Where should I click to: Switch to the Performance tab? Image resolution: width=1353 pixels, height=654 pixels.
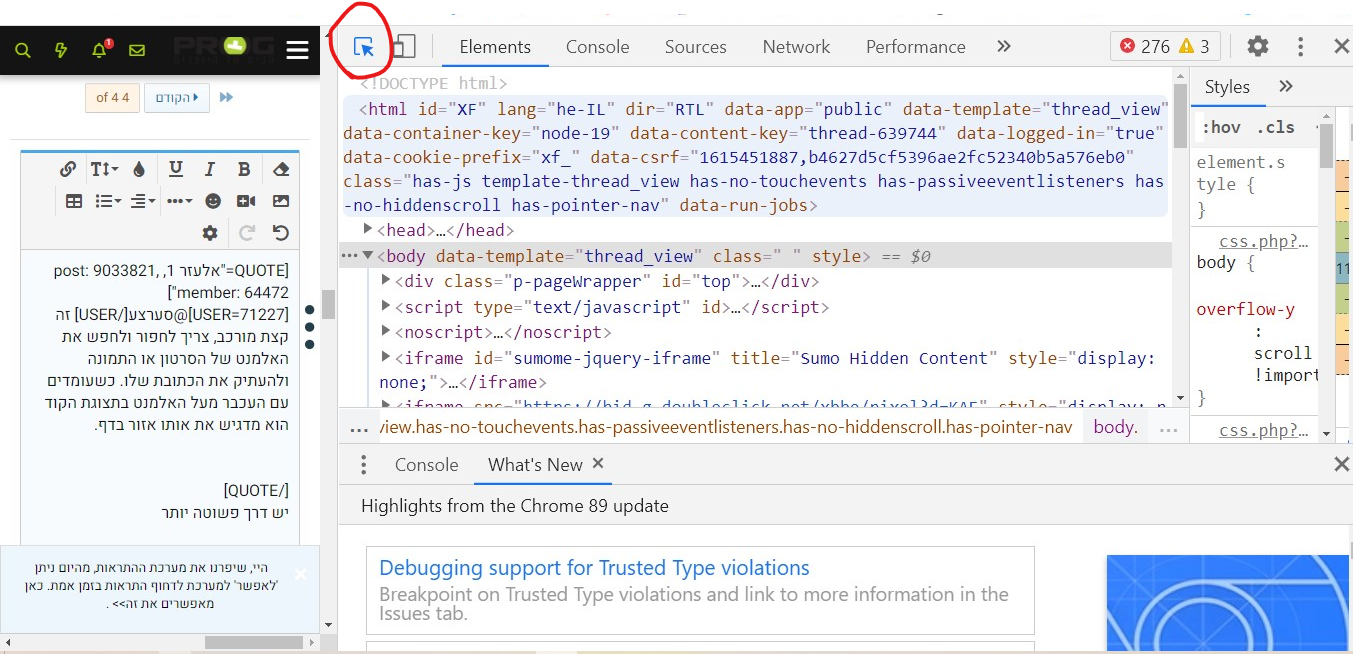pos(916,47)
